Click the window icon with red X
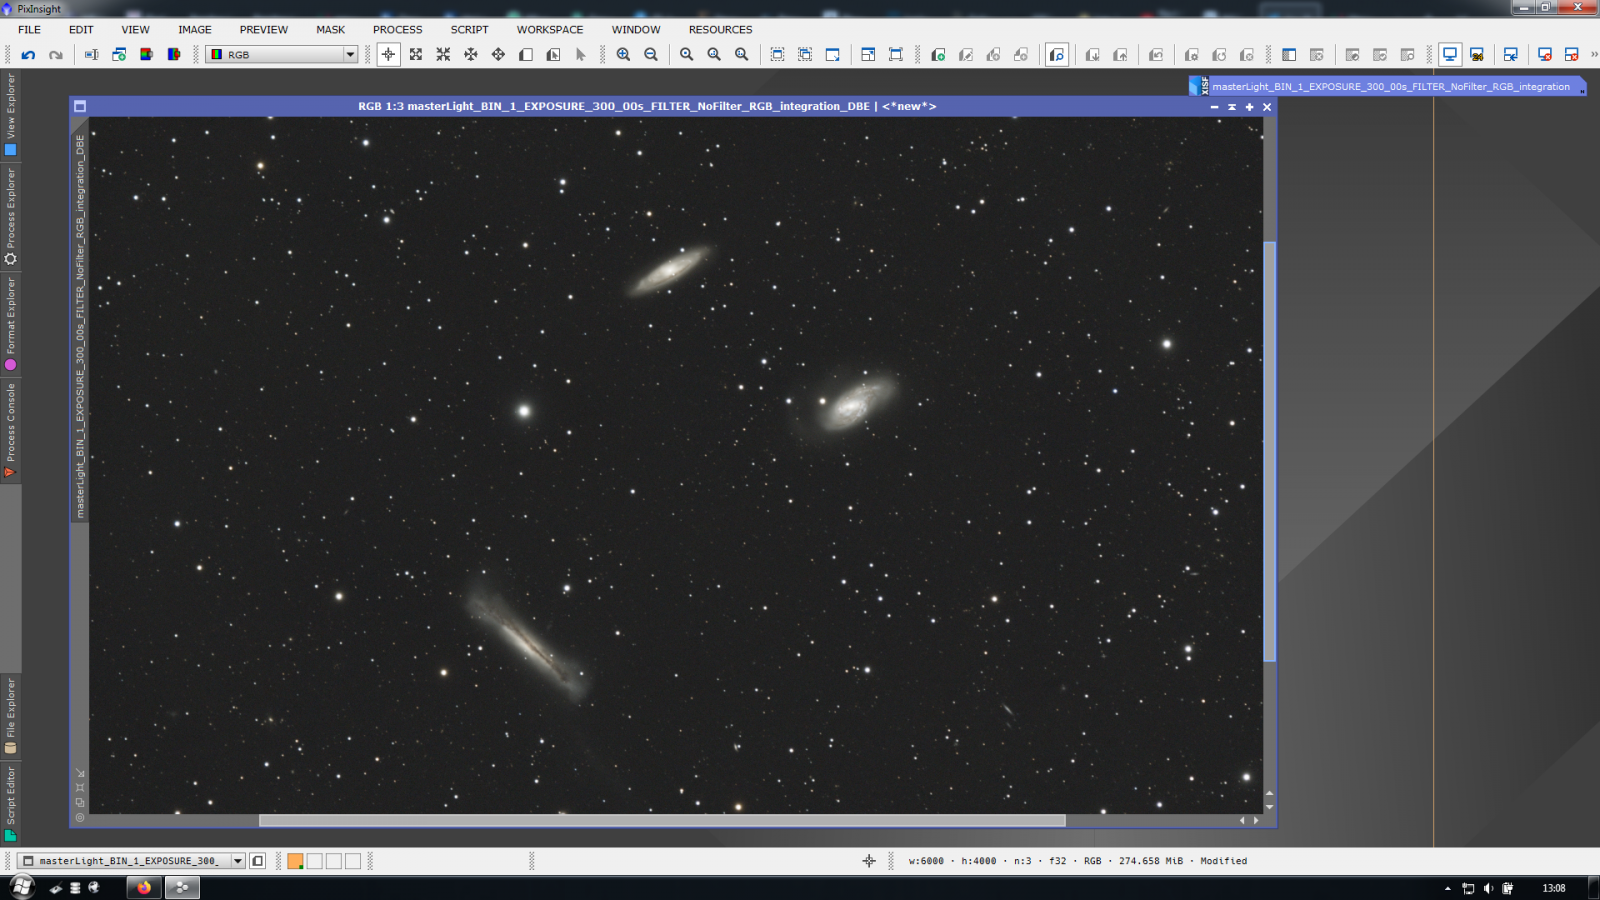The width and height of the screenshot is (1600, 900). pos(1572,55)
